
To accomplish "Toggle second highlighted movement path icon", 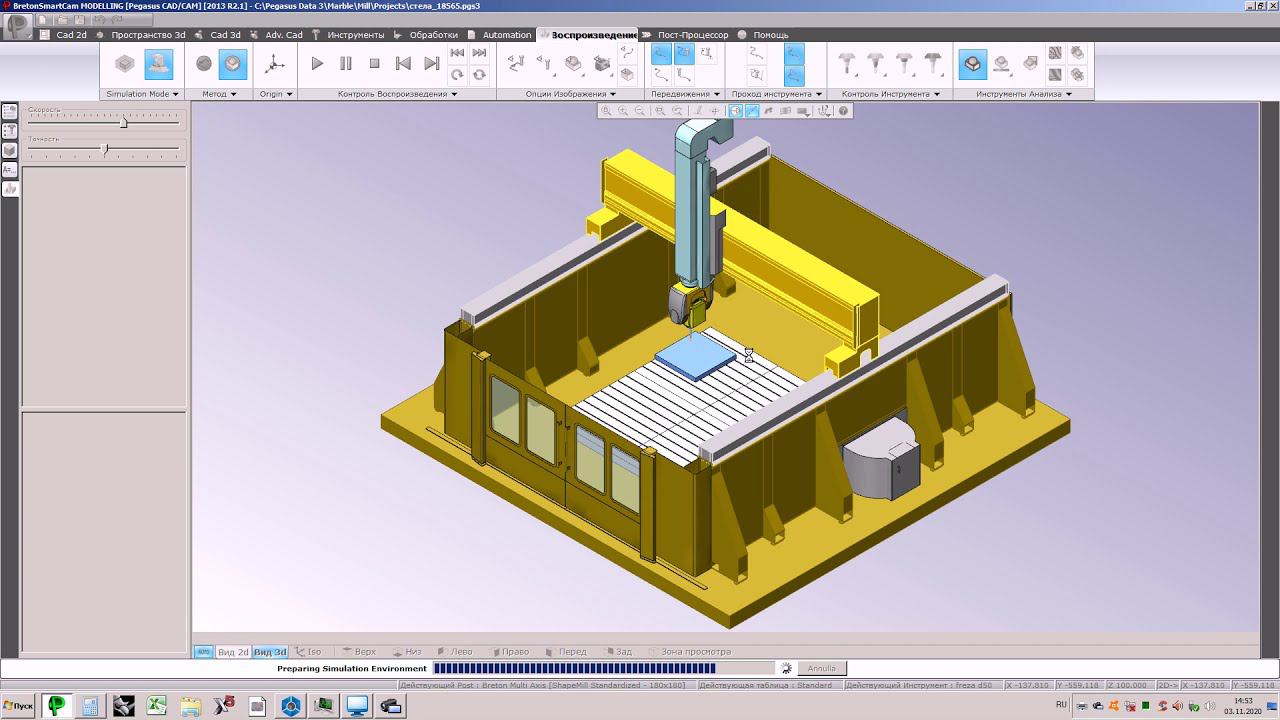I will pos(684,53).
